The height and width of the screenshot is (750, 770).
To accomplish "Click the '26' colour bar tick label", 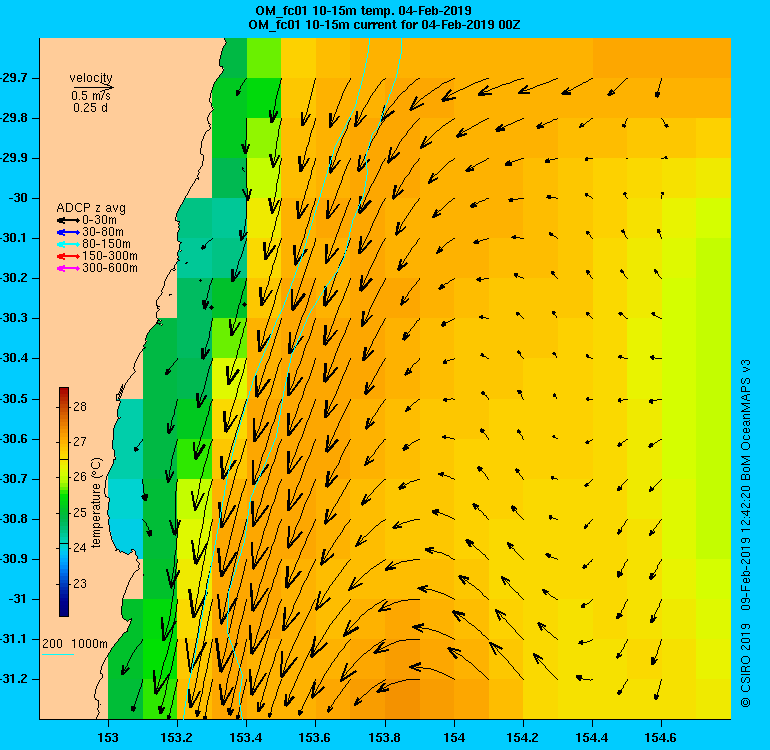I will tap(80, 477).
